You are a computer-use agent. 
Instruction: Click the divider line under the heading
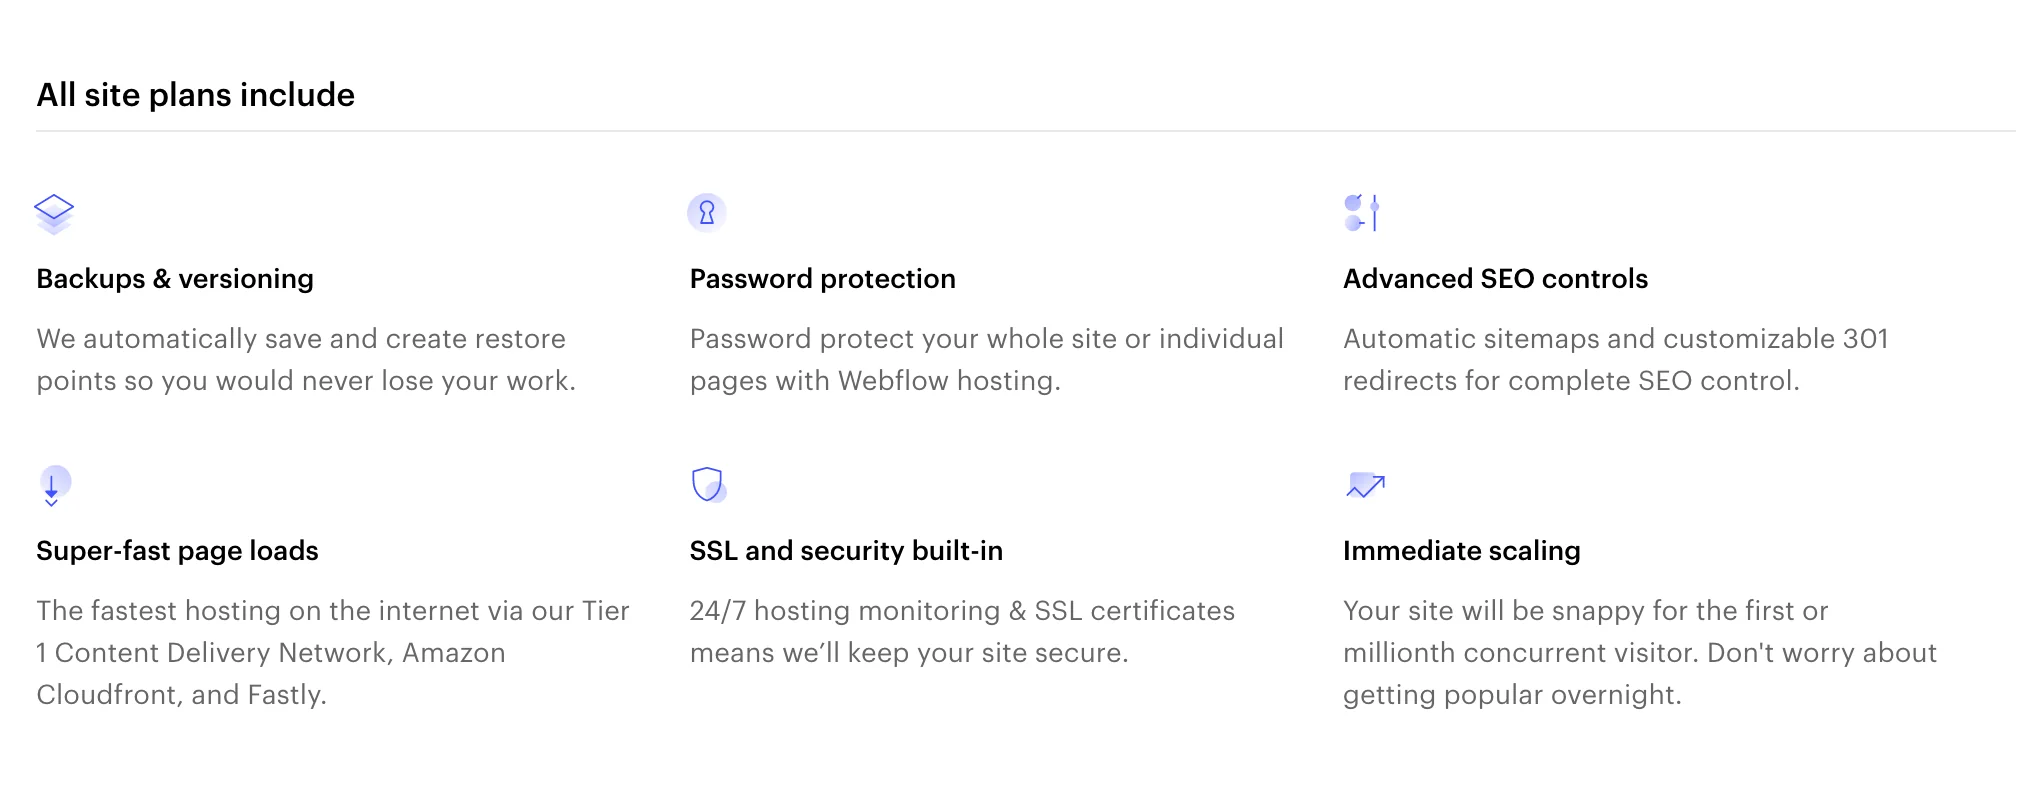point(1025,131)
